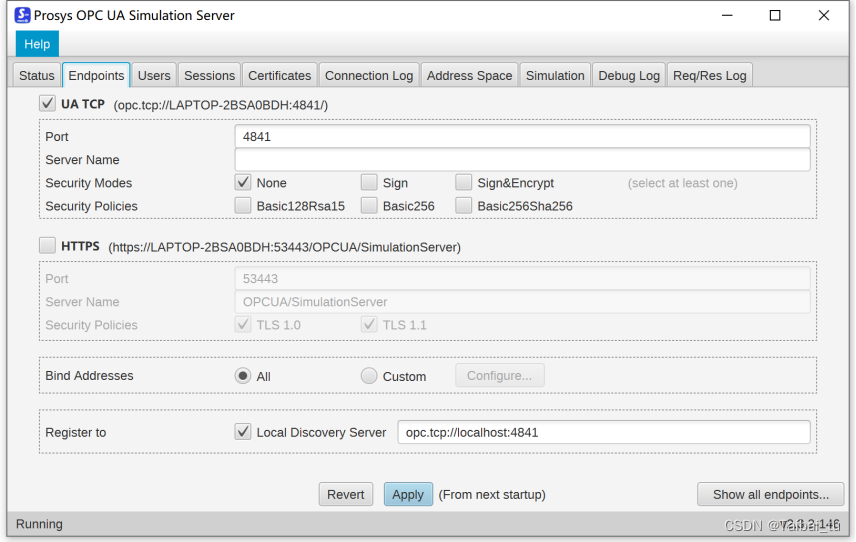The width and height of the screenshot is (856, 542).
Task: Open the Users tab
Action: (x=154, y=75)
